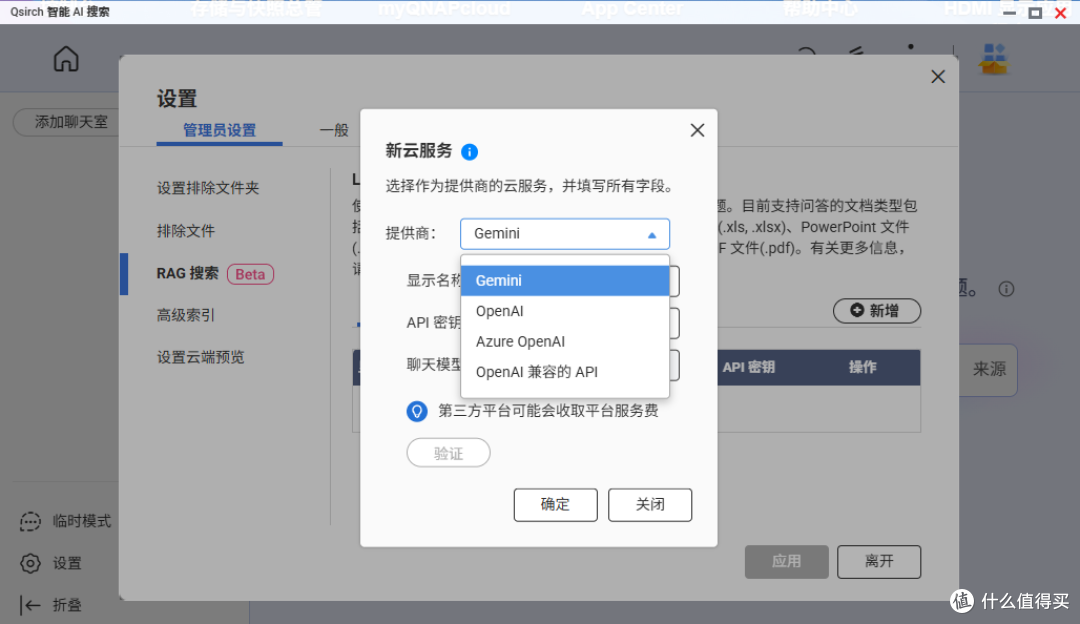Maximize the Qsirch window
Screen dimensions: 1080x624
pos(1035,12)
